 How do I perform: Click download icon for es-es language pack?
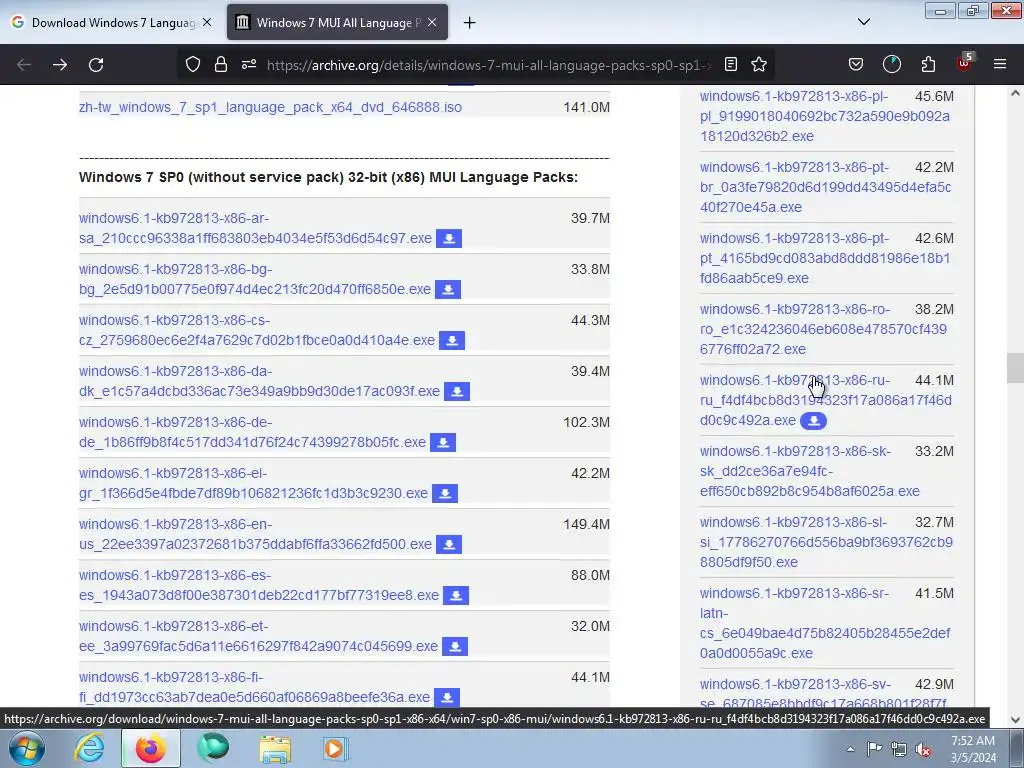coord(456,595)
